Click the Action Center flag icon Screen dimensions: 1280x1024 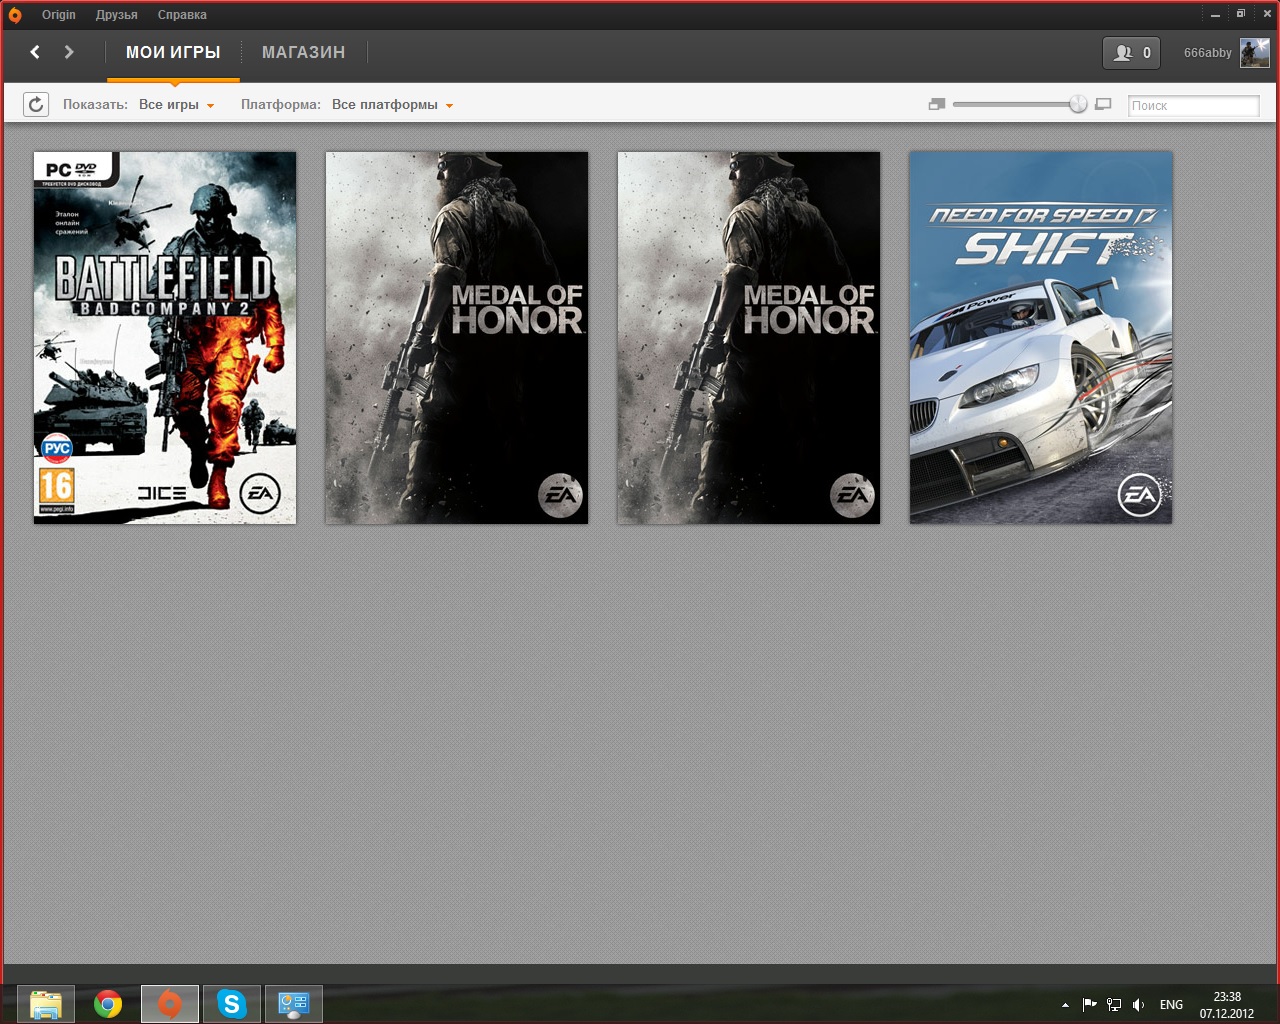click(1090, 1004)
